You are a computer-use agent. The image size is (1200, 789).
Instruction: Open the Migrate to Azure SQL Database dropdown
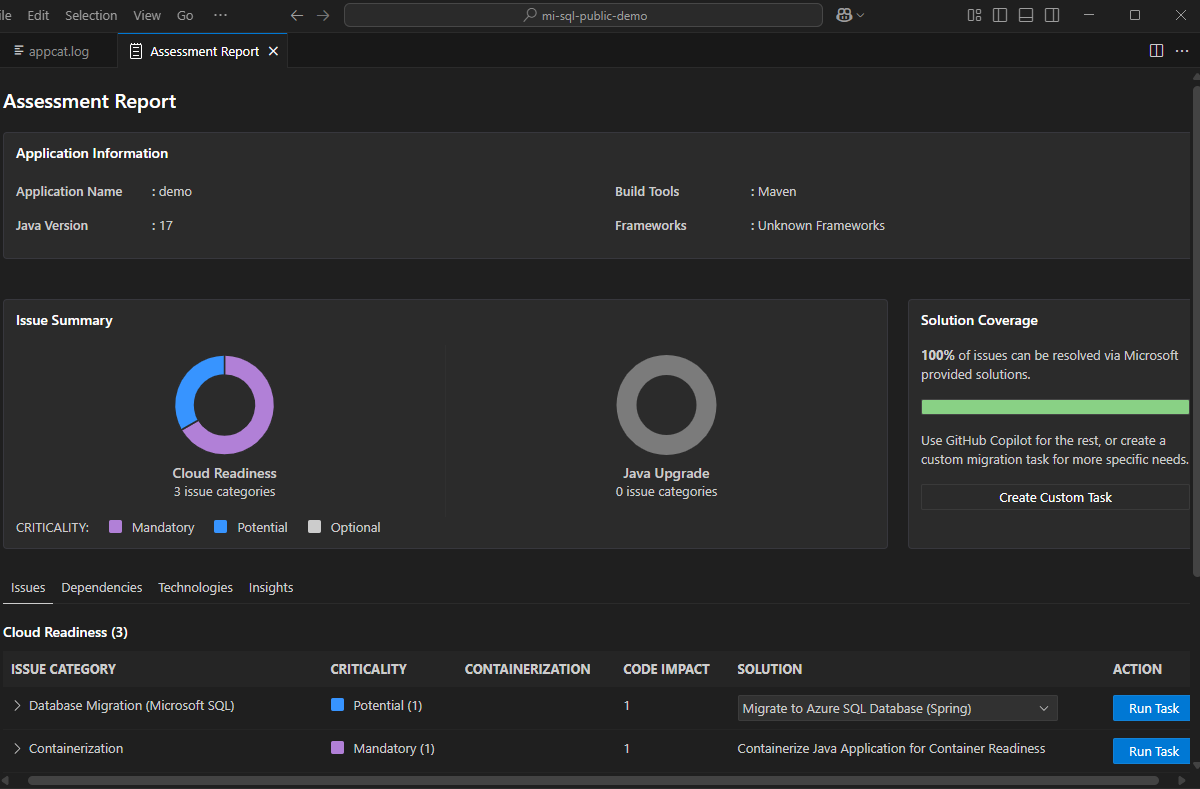[x=897, y=708]
